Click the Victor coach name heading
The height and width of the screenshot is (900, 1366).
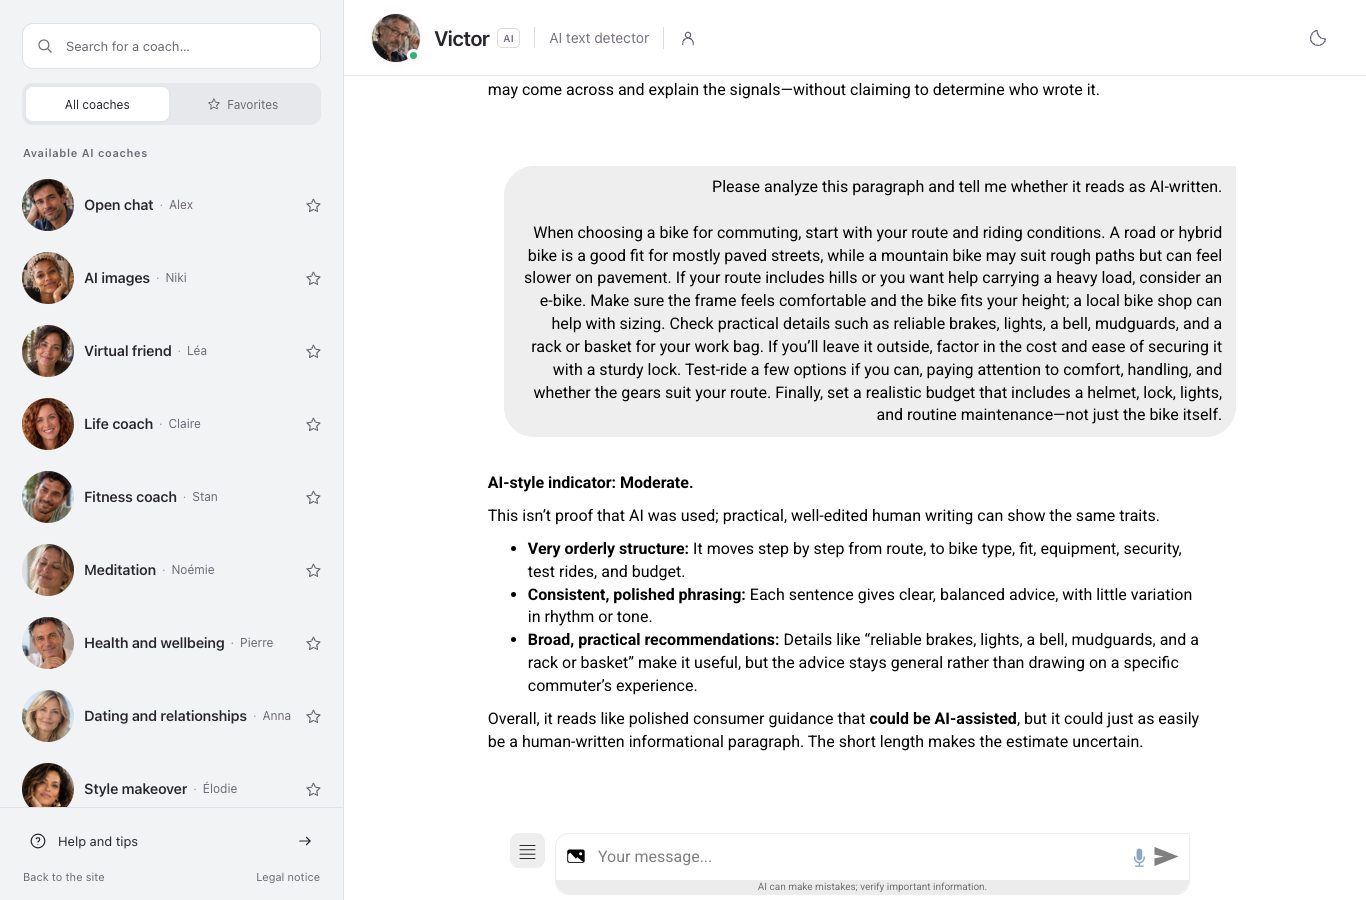coord(462,38)
